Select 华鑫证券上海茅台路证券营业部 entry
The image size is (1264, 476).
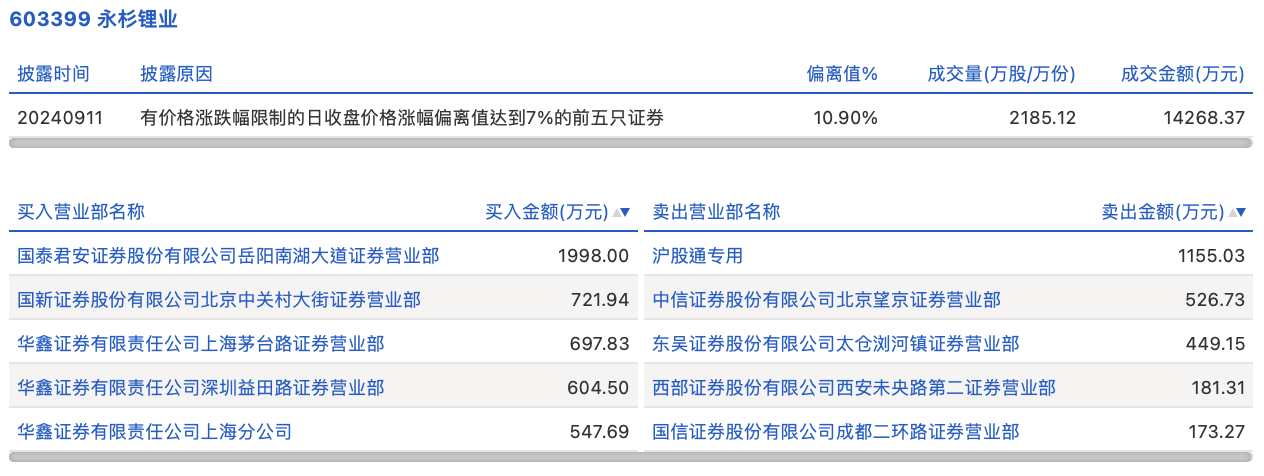pyautogui.click(x=201, y=344)
